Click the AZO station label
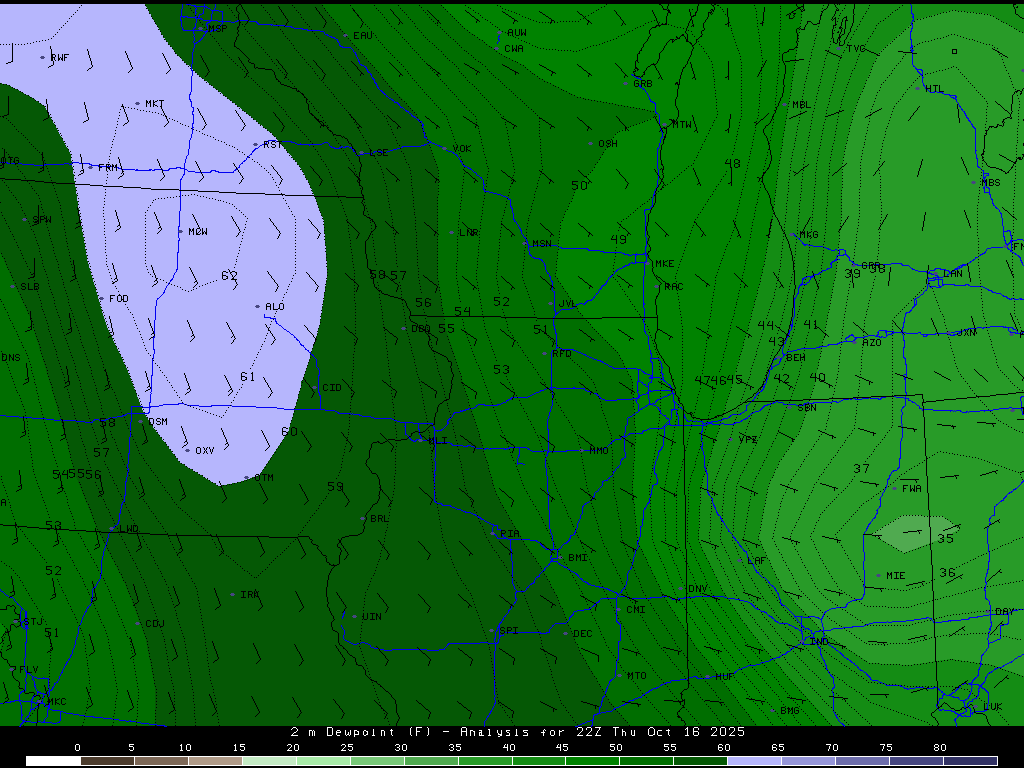Image resolution: width=1024 pixels, height=768 pixels. coord(872,342)
